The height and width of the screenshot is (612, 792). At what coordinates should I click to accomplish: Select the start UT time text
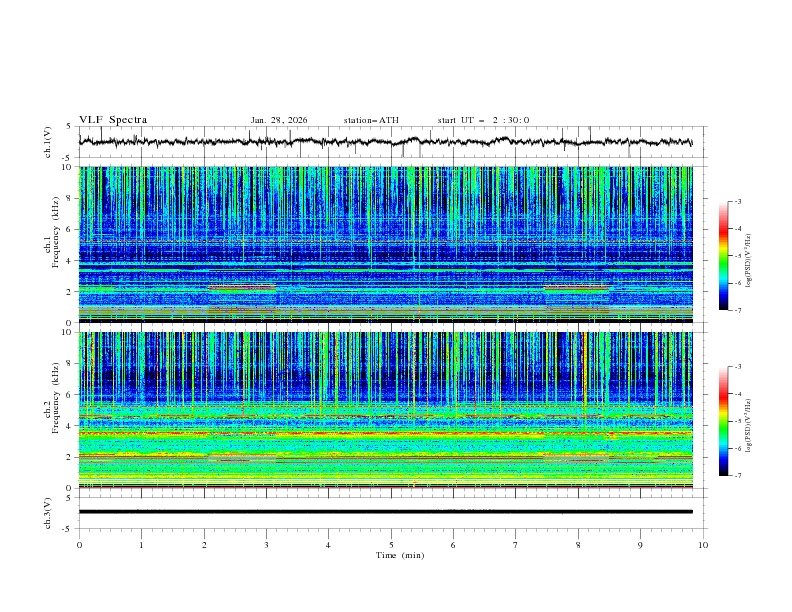tap(483, 120)
